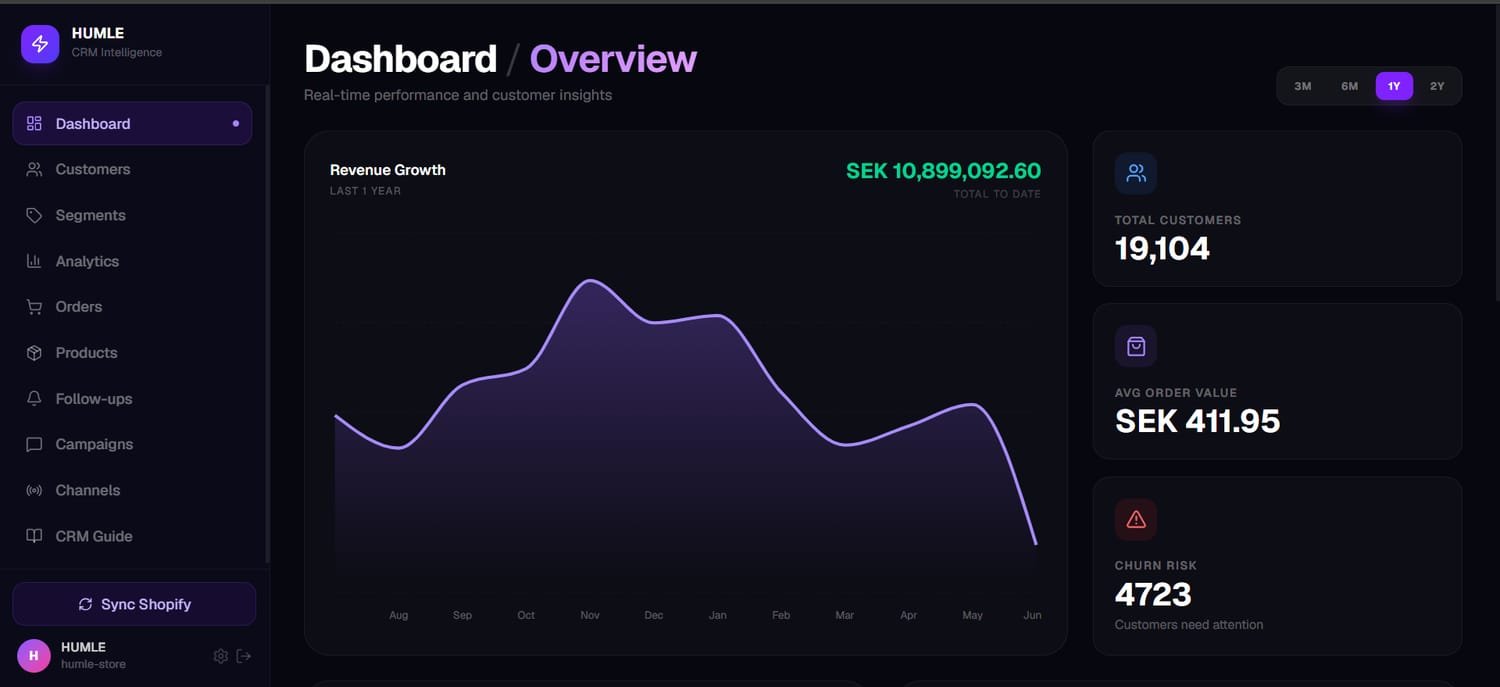The width and height of the screenshot is (1500, 687).
Task: Click the humle-store account name
Action: 93,664
